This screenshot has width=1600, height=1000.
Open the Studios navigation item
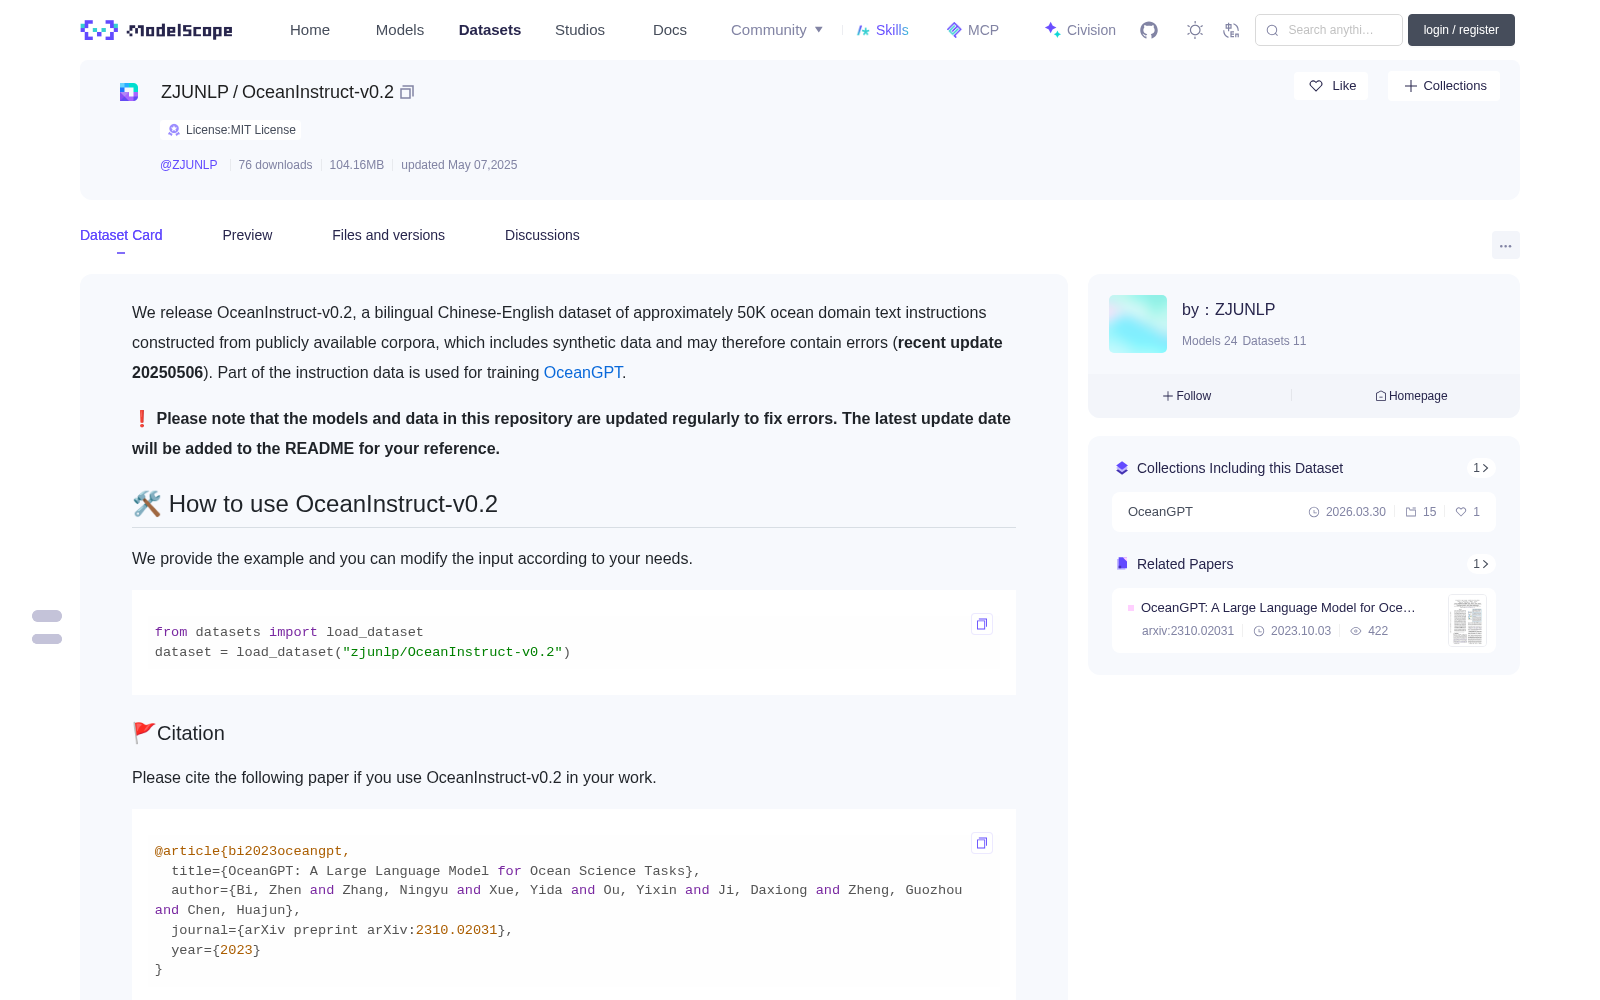[580, 30]
